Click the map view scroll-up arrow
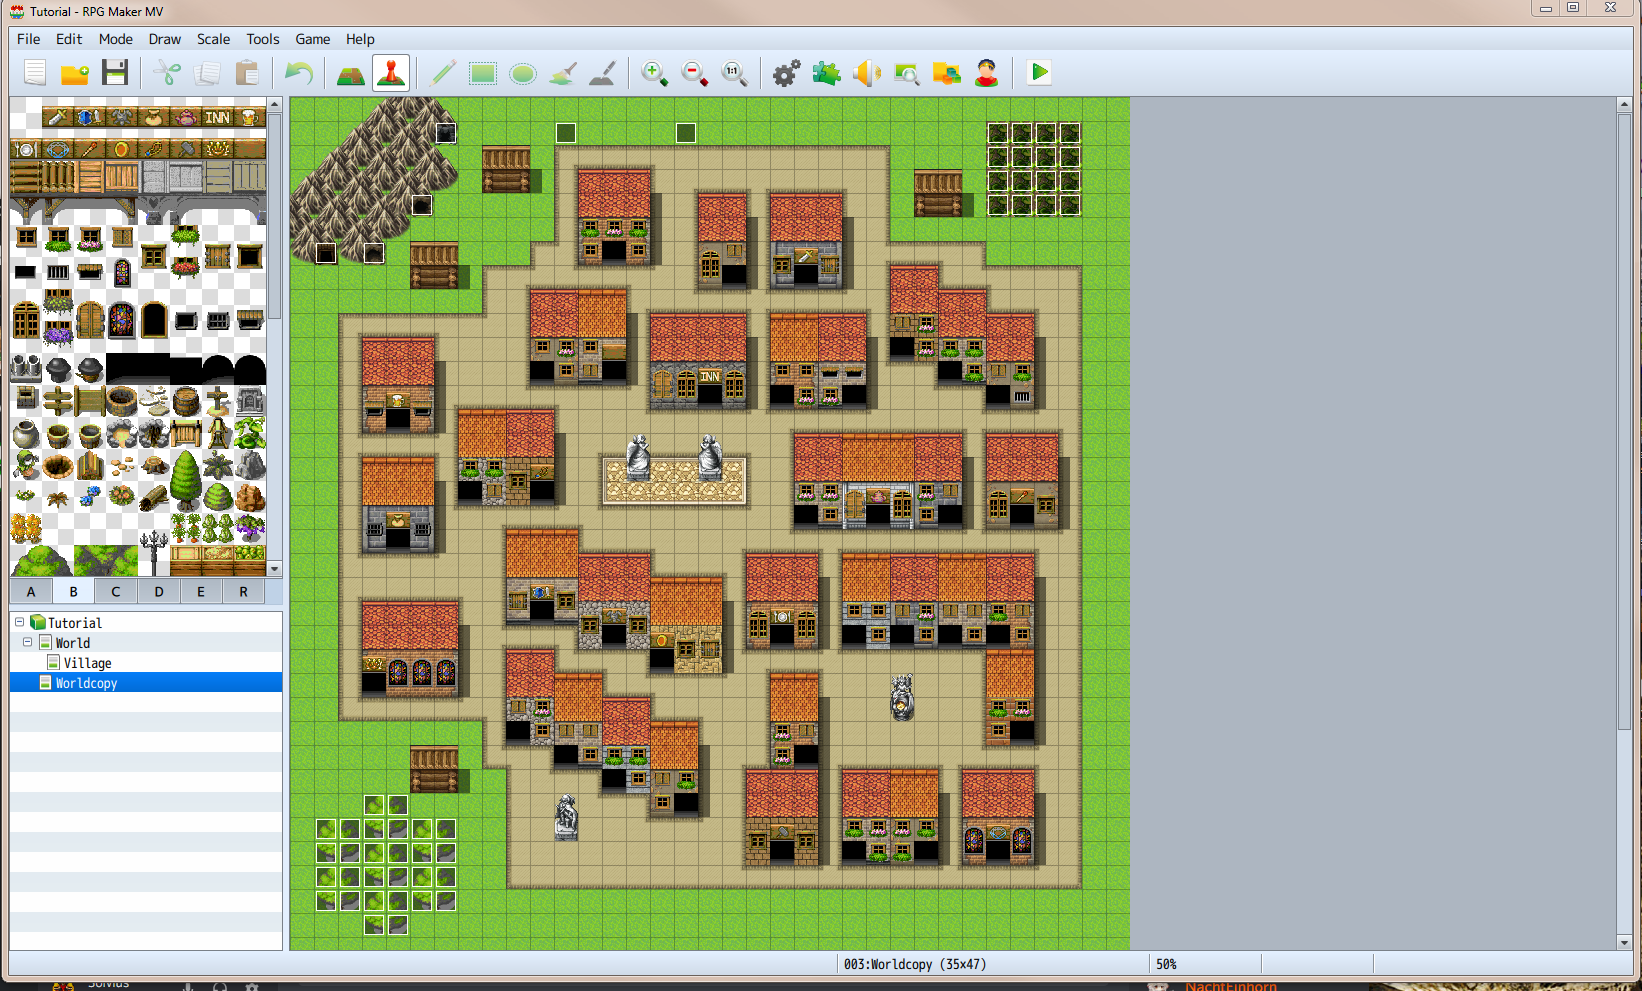The height and width of the screenshot is (991, 1642). point(1624,104)
